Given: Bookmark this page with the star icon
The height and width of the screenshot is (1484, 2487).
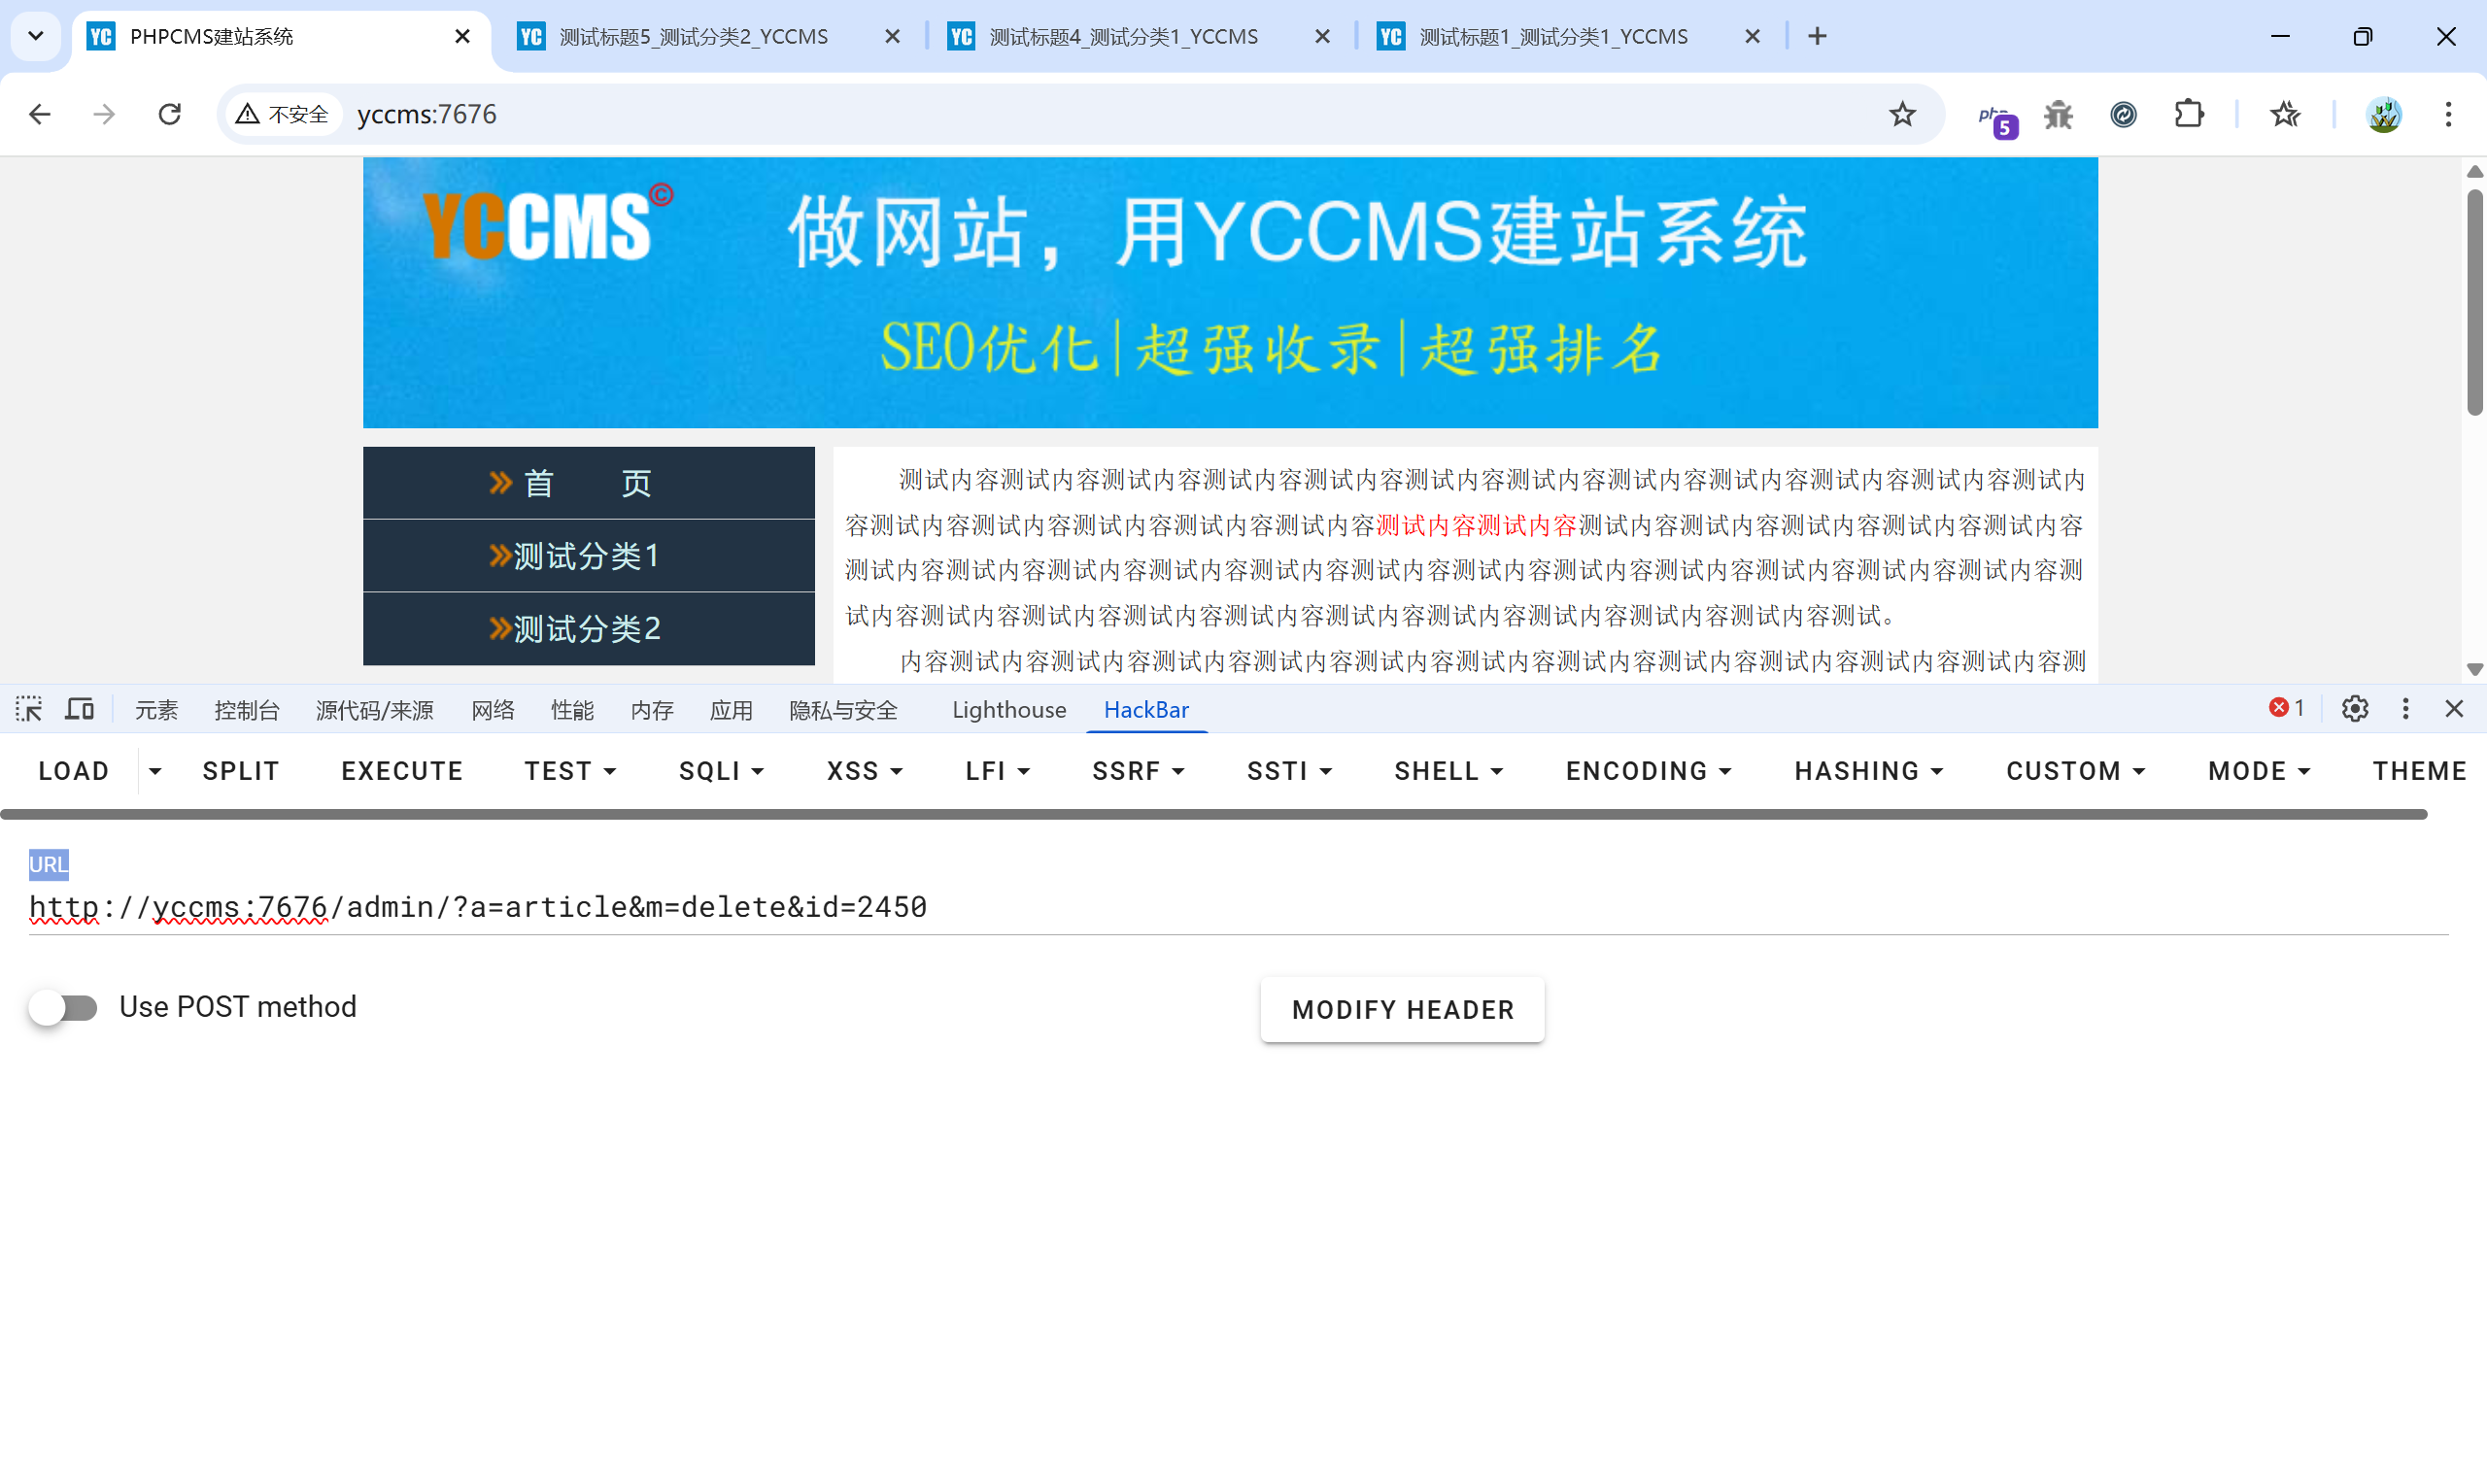Looking at the screenshot, I should 1901,115.
